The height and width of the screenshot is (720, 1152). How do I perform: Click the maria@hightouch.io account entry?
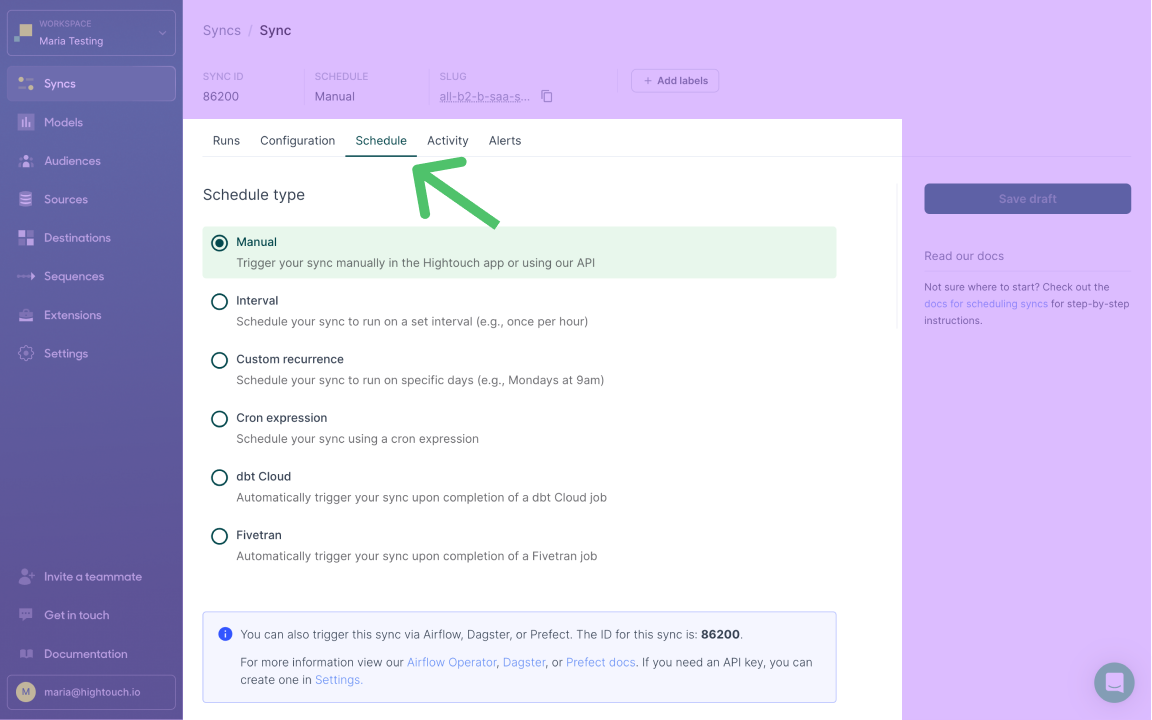(x=91, y=691)
